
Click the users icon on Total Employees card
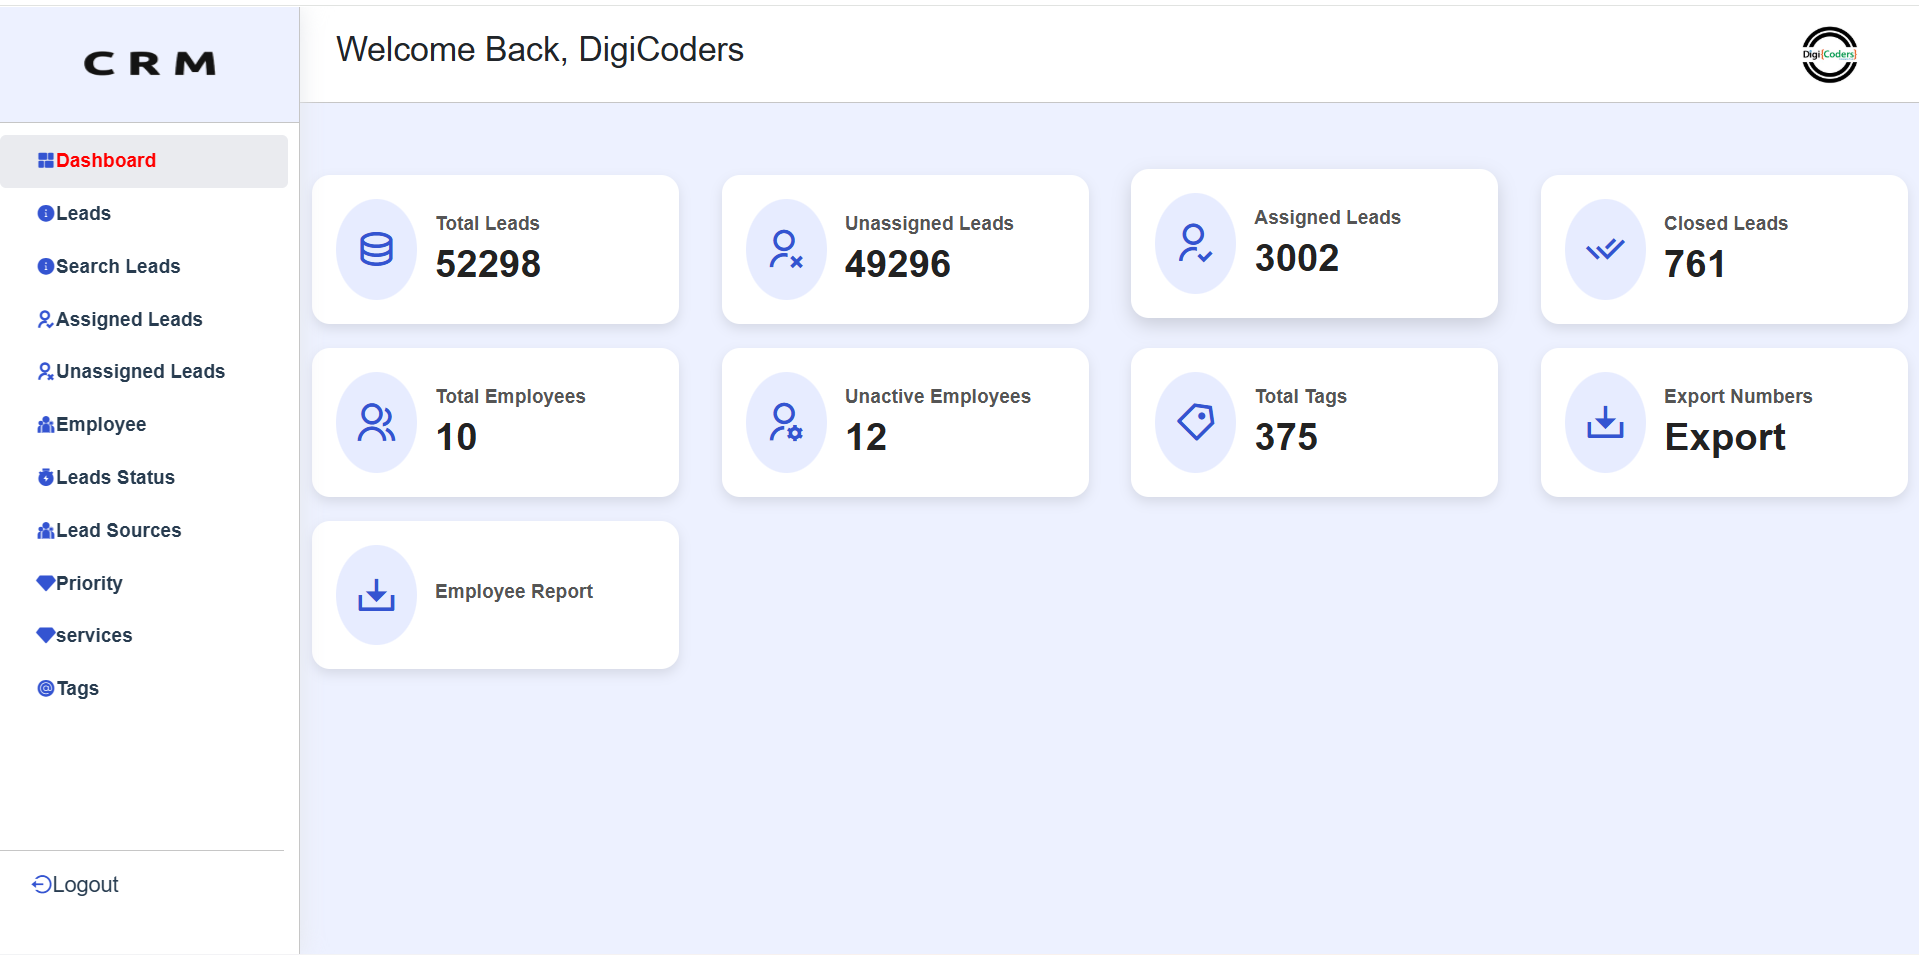click(376, 422)
